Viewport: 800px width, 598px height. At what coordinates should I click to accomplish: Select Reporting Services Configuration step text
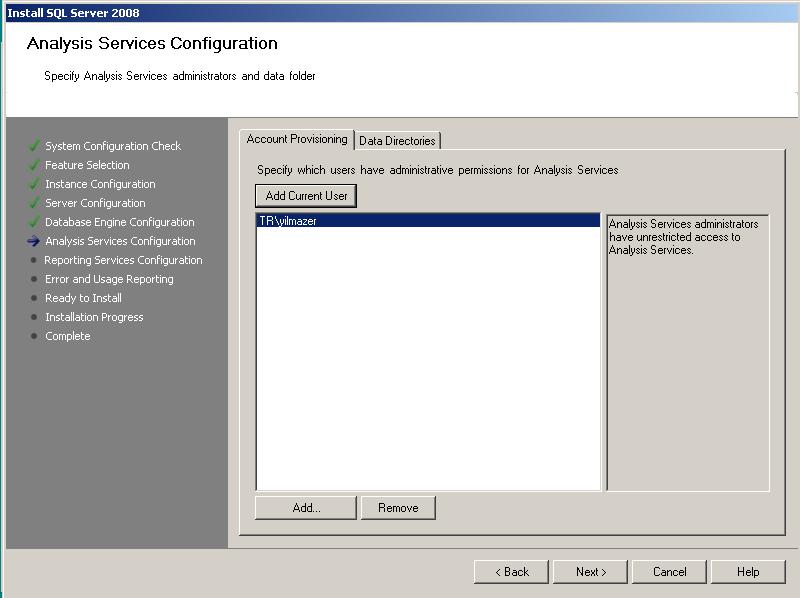(123, 260)
